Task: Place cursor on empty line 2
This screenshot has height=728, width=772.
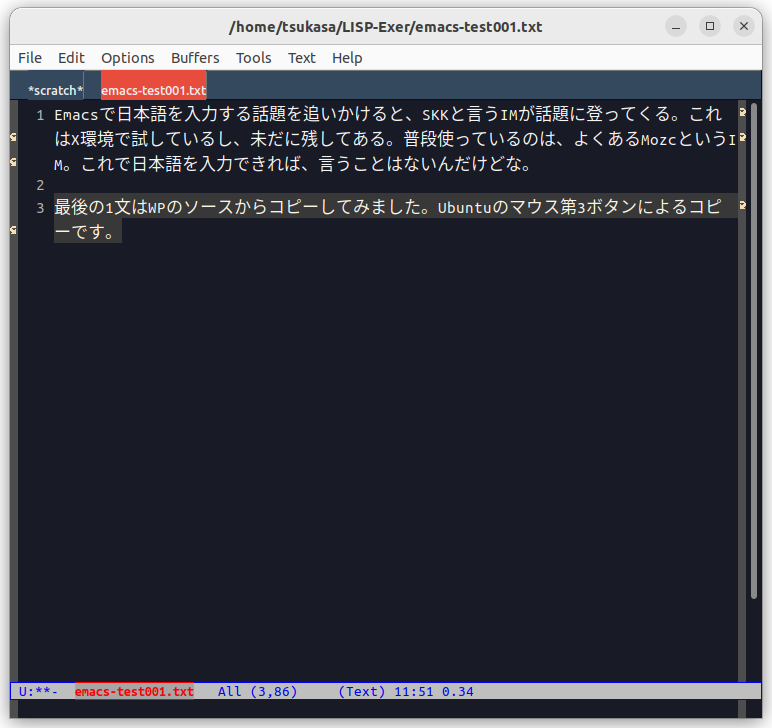Action: (394, 186)
